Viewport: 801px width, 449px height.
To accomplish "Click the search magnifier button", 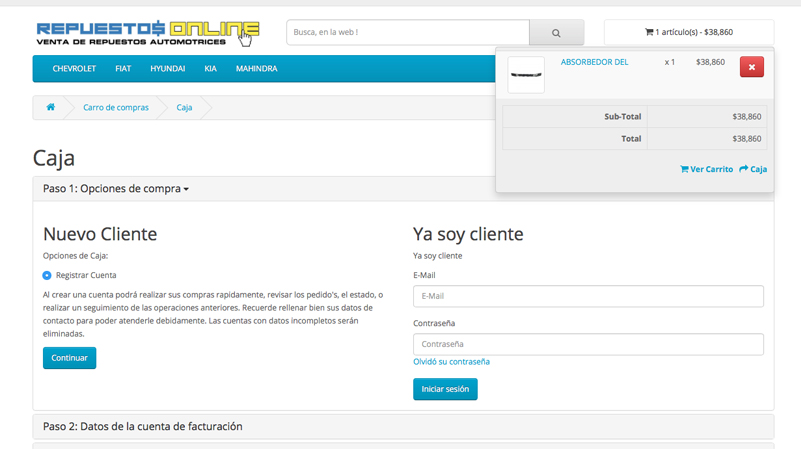I will click(x=556, y=33).
